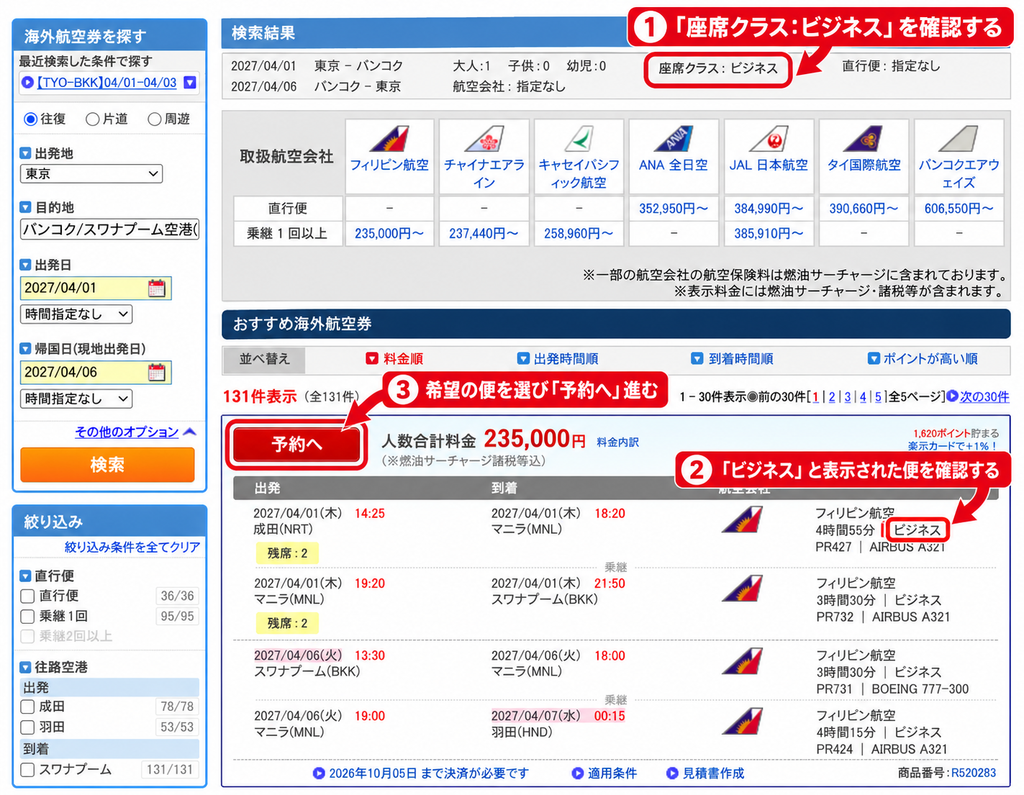The width and height of the screenshot is (1024, 795).
Task: Open the 料金内訳 fare breakdown link
Action: click(617, 442)
